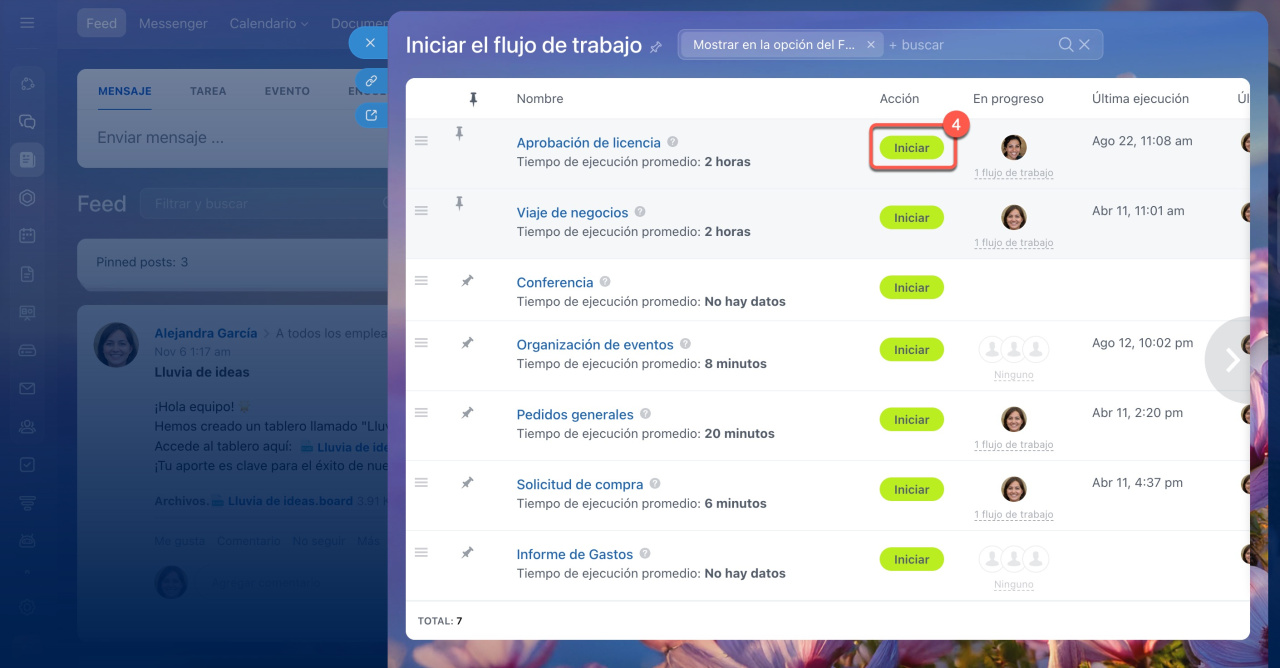Close the workflow side panel
Image resolution: width=1280 pixels, height=668 pixels.
370,43
